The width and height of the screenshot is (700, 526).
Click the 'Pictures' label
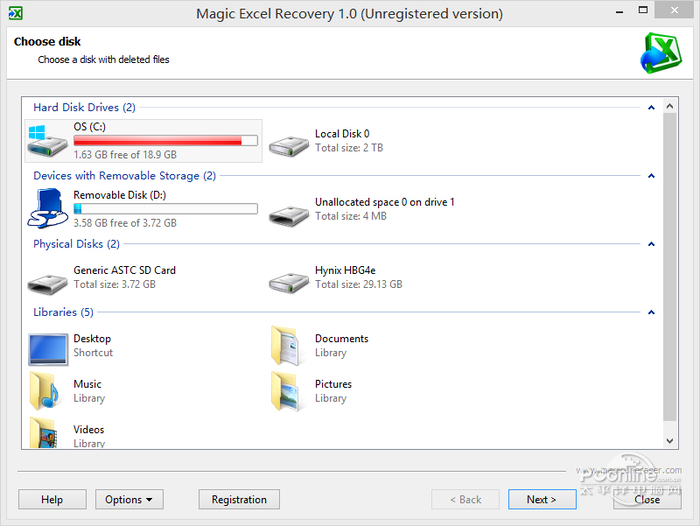click(333, 384)
